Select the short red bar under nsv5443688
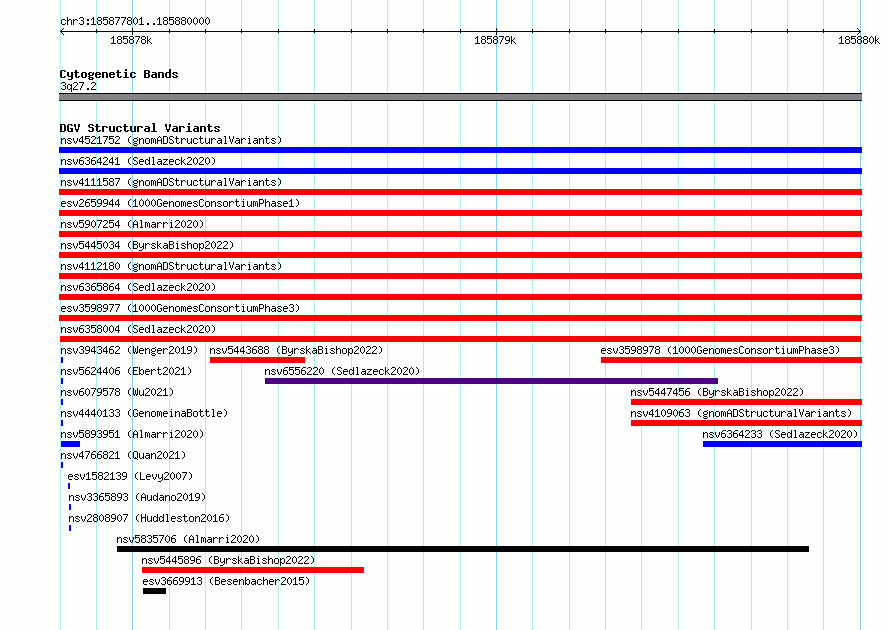 [x=257, y=360]
